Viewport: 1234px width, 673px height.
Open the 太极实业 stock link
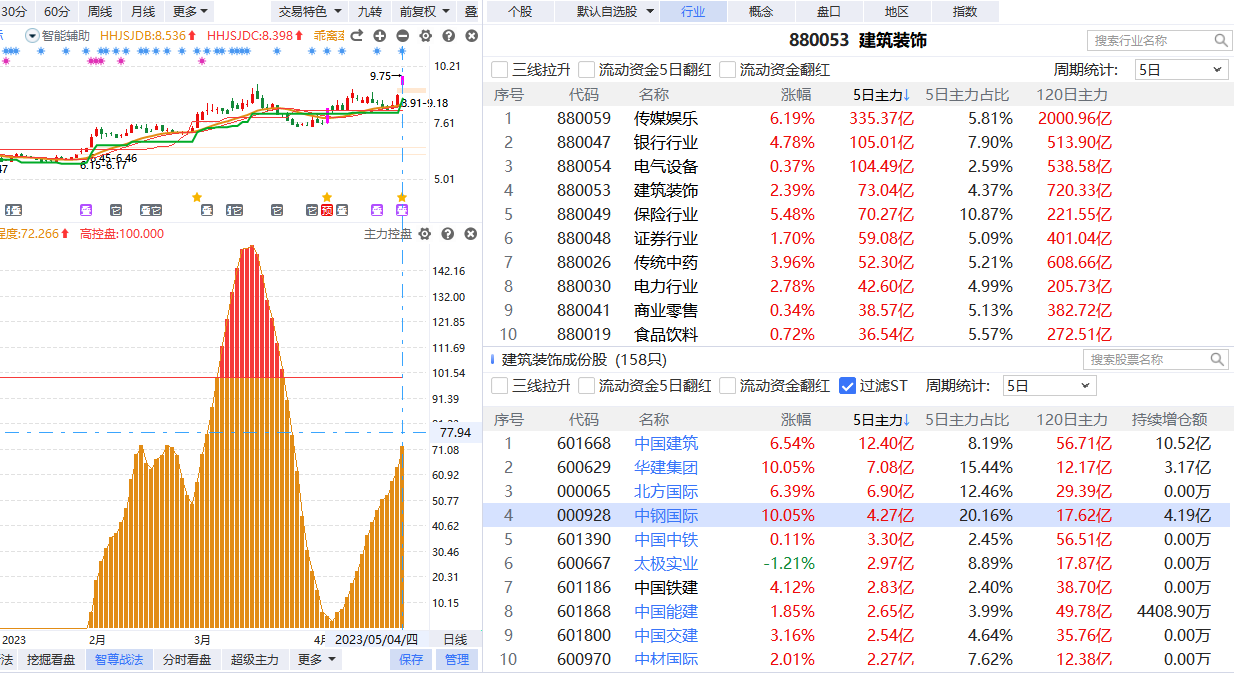point(667,564)
